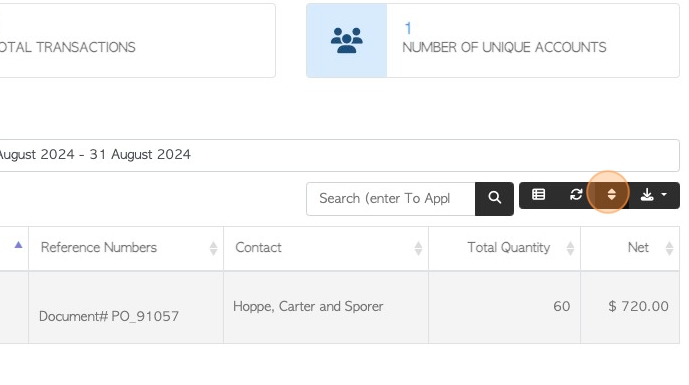Click the unique accounts people icon
Image resolution: width=689 pixels, height=385 pixels.
click(x=347, y=40)
